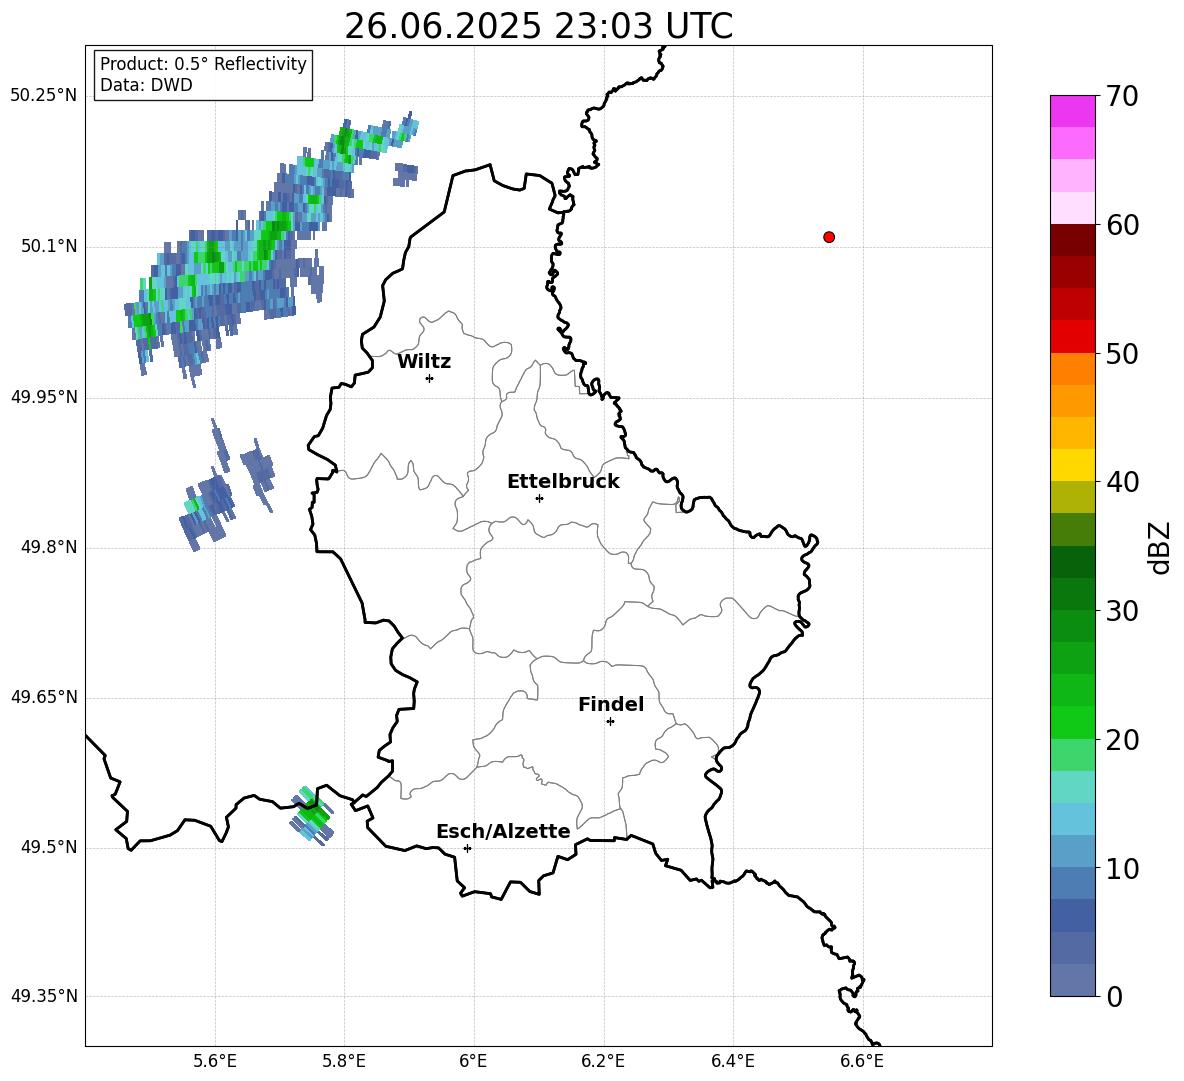1184x1081 pixels.
Task: Click the 6°E longitude label
Action: (x=473, y=1061)
